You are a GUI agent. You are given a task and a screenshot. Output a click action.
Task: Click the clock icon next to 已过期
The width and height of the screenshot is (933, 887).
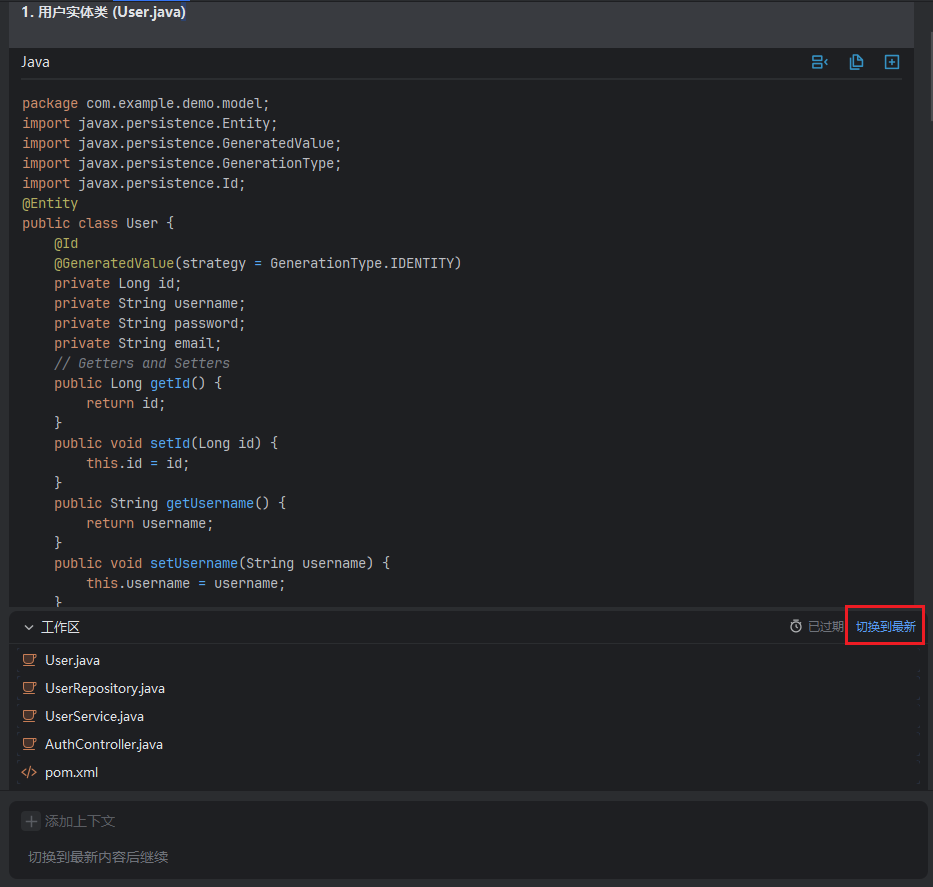(796, 626)
